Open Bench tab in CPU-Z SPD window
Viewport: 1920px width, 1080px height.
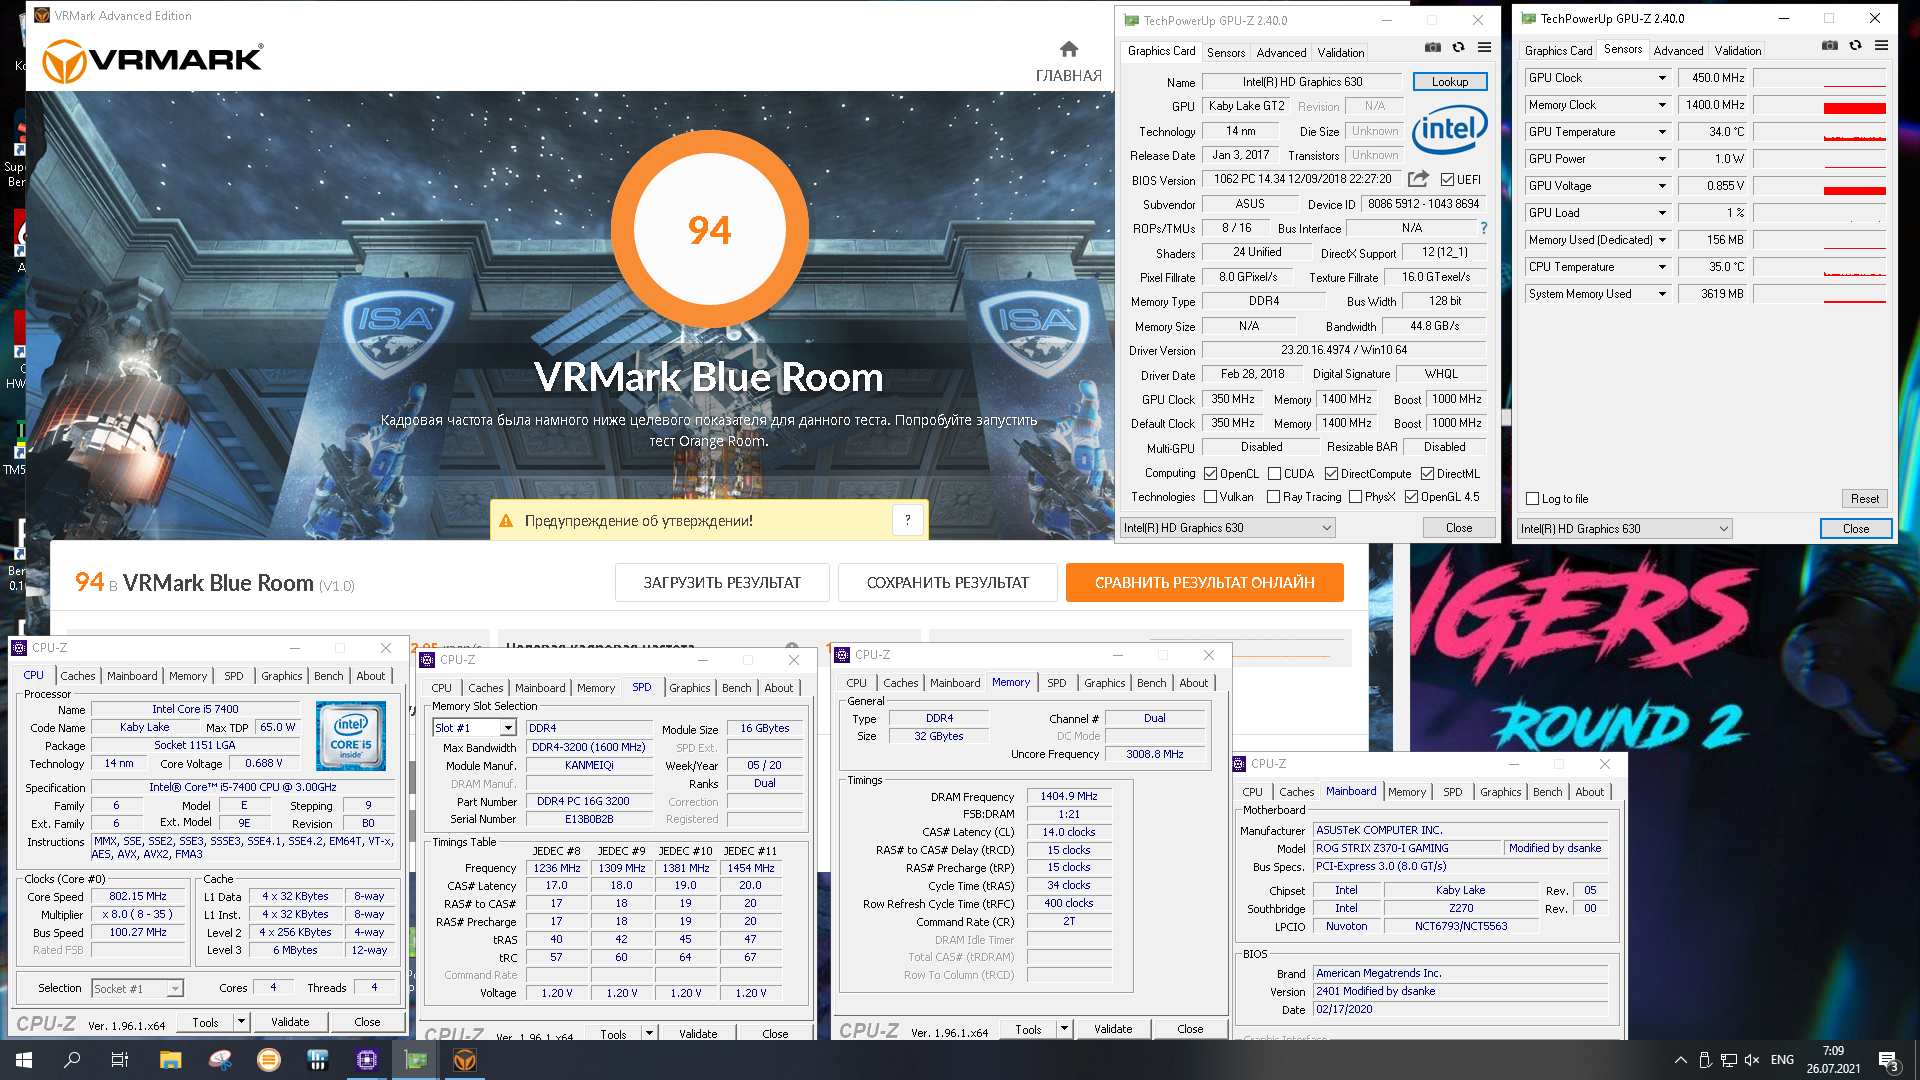point(737,688)
